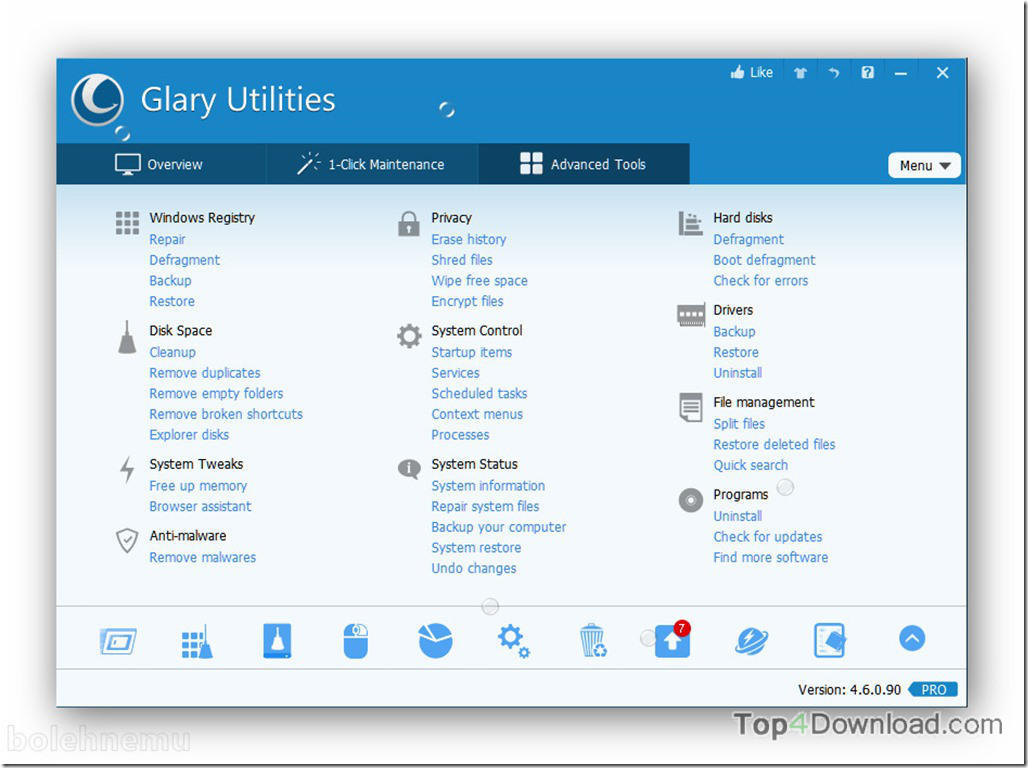
Task: Open Erase history link
Action: click(469, 239)
